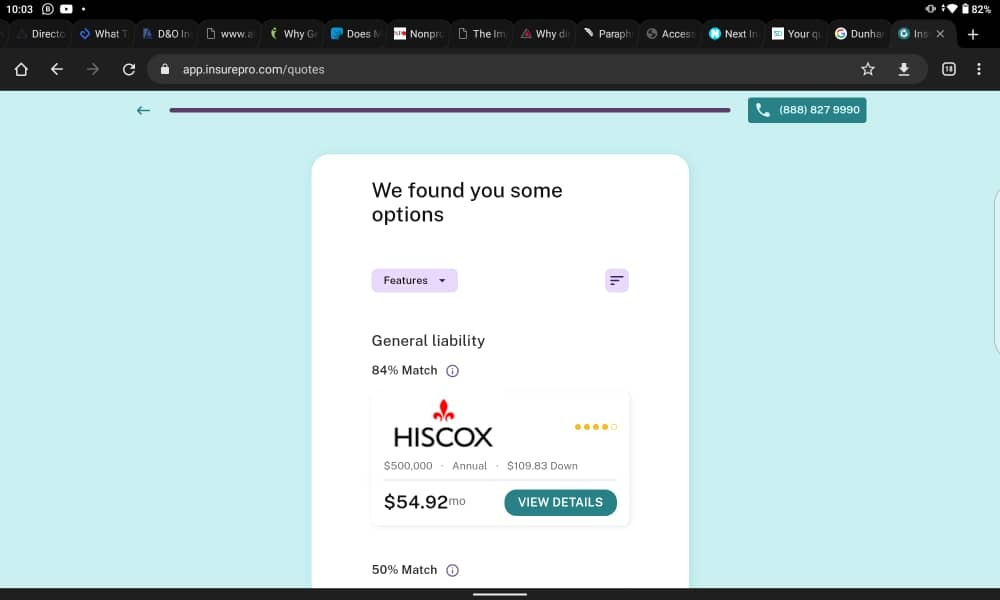Click the $500,000 coverage amount

408,466
